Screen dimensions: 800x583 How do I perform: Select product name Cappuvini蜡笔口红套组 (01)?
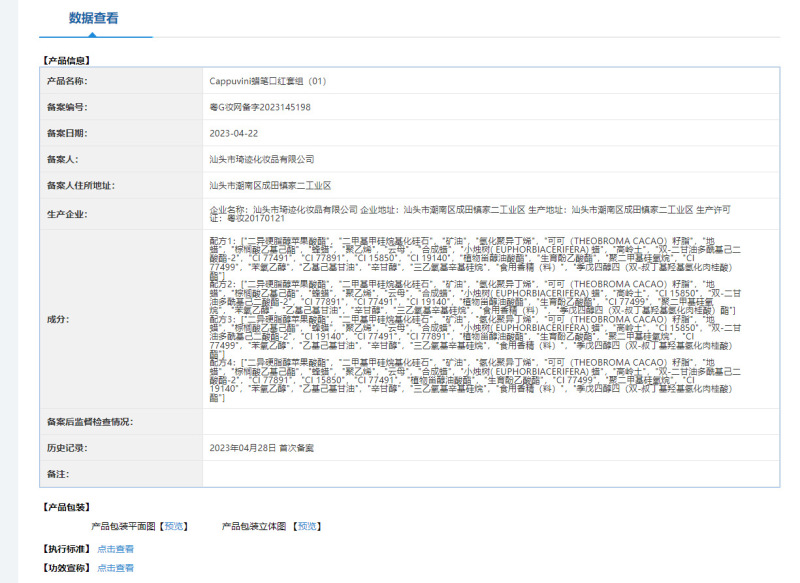tap(267, 81)
